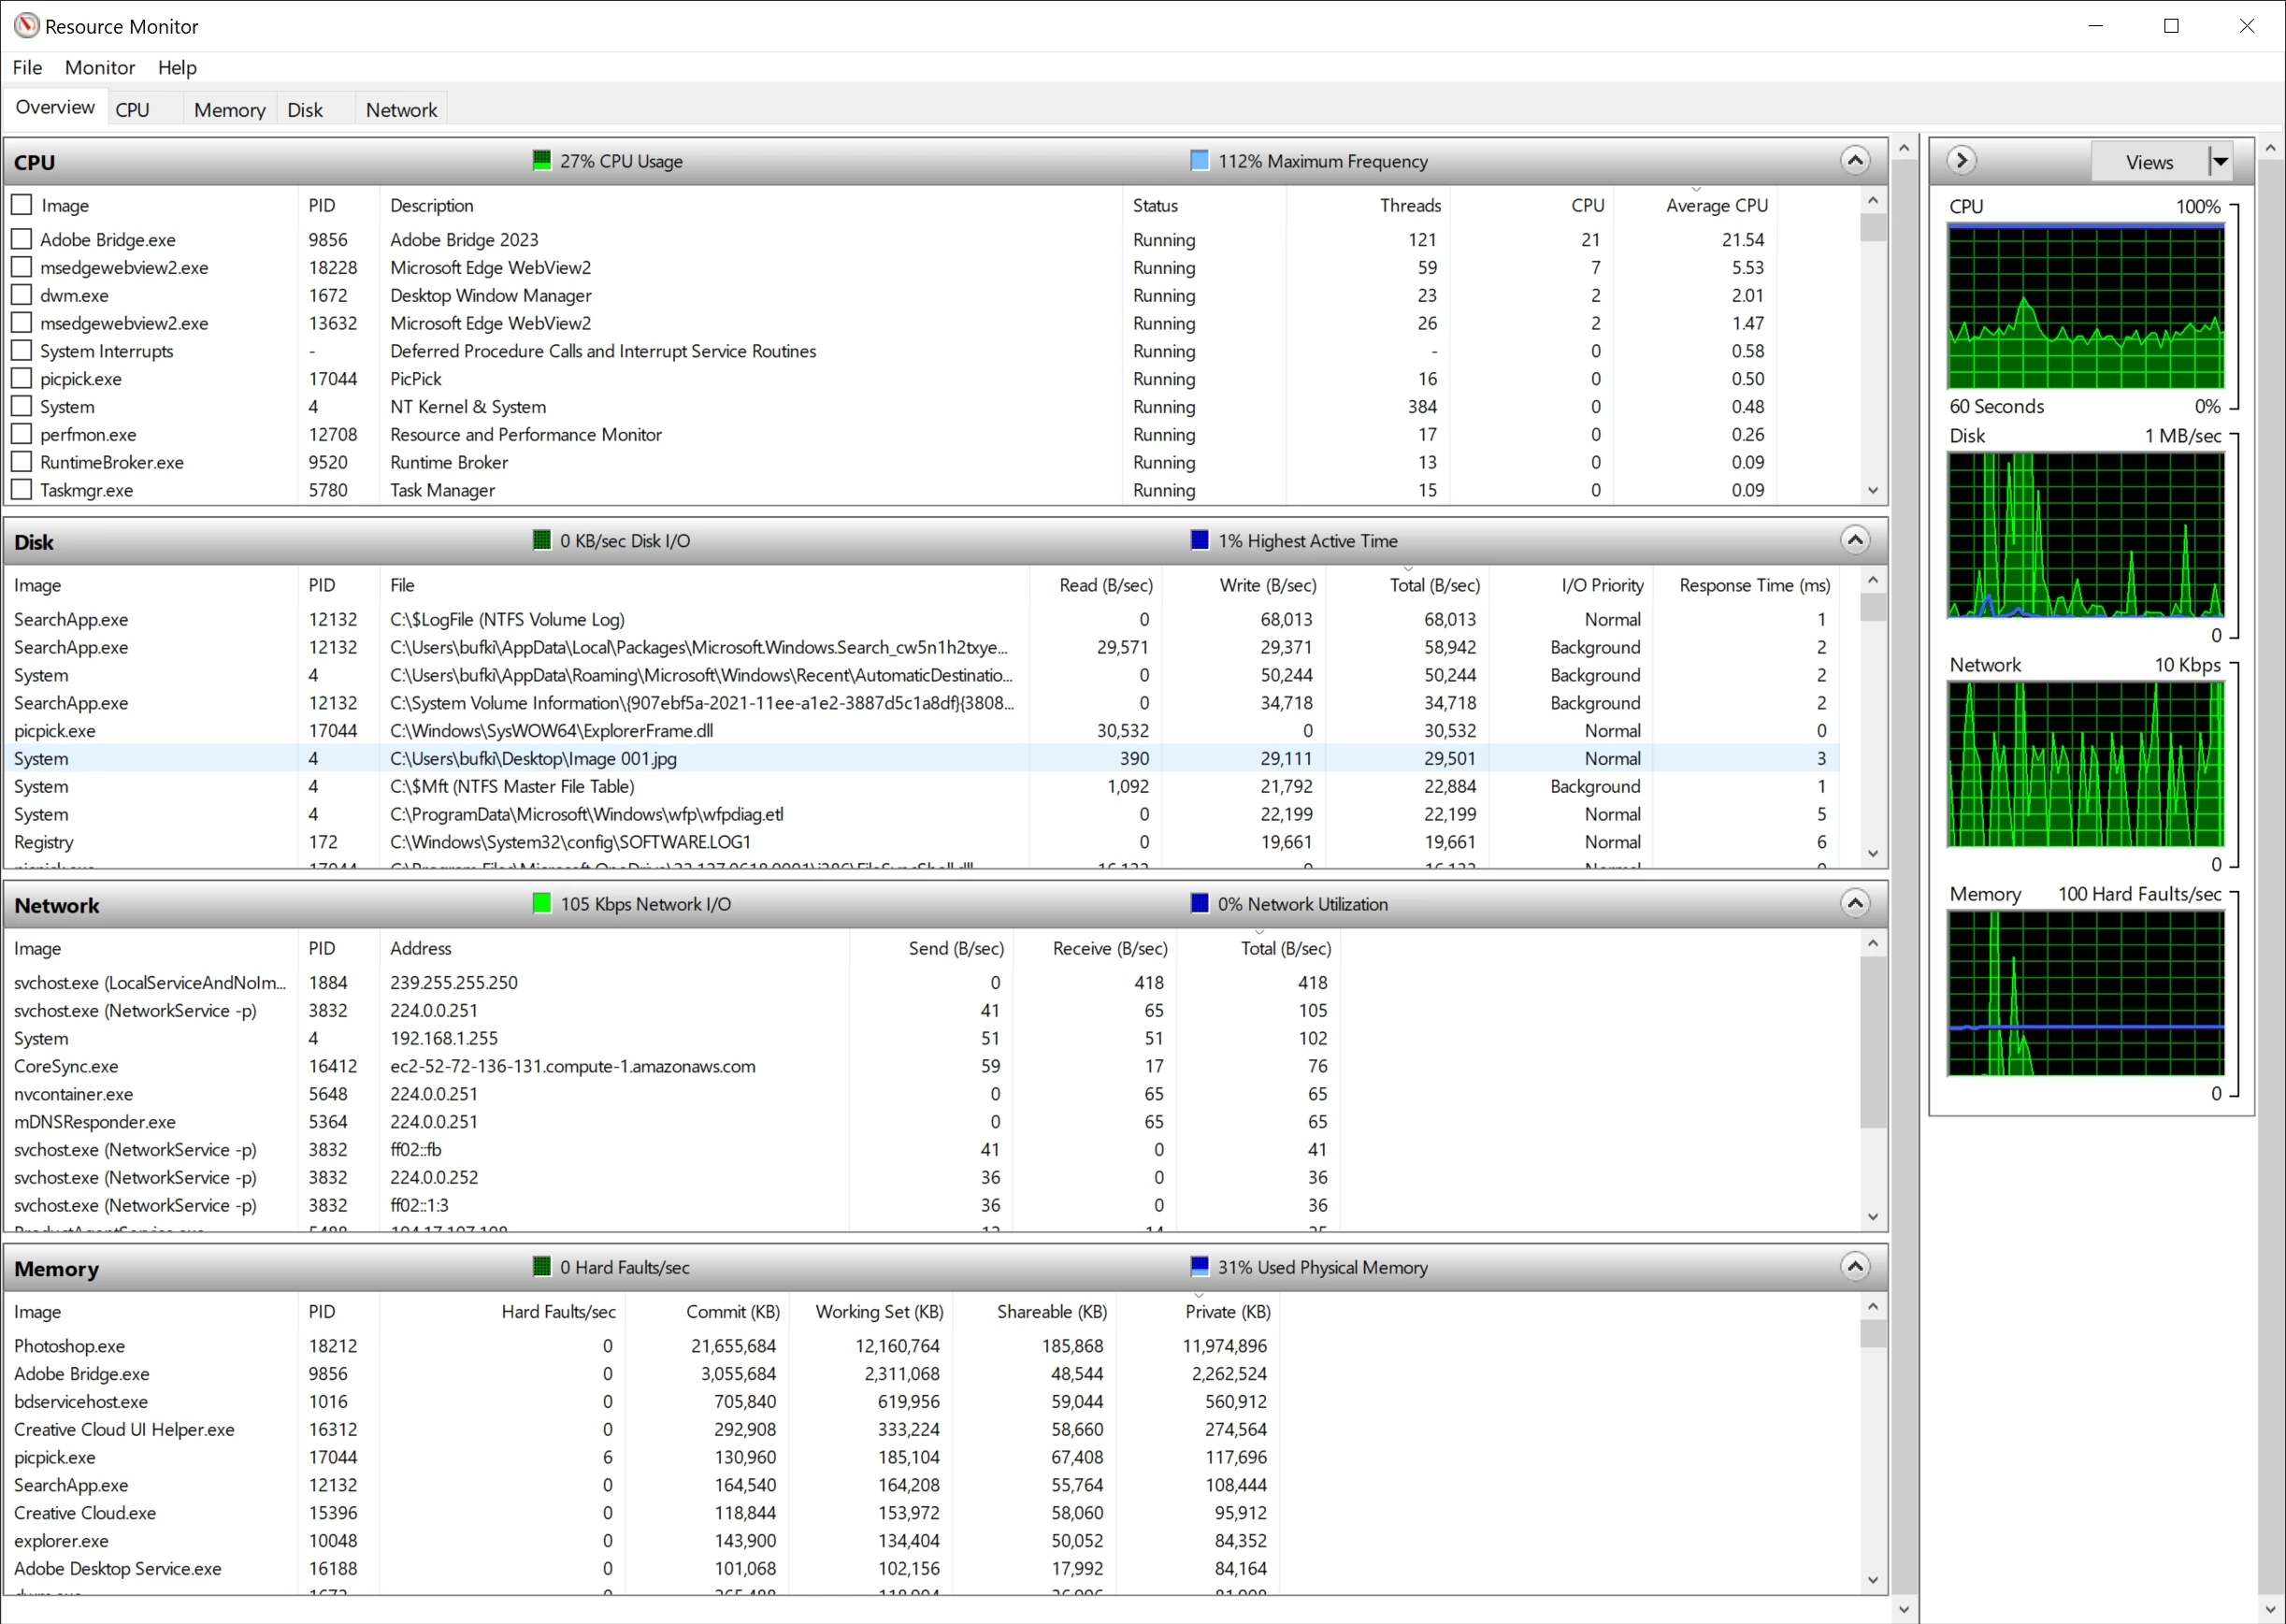Switch to the Memory tab
The height and width of the screenshot is (1624, 2286).
click(x=229, y=110)
